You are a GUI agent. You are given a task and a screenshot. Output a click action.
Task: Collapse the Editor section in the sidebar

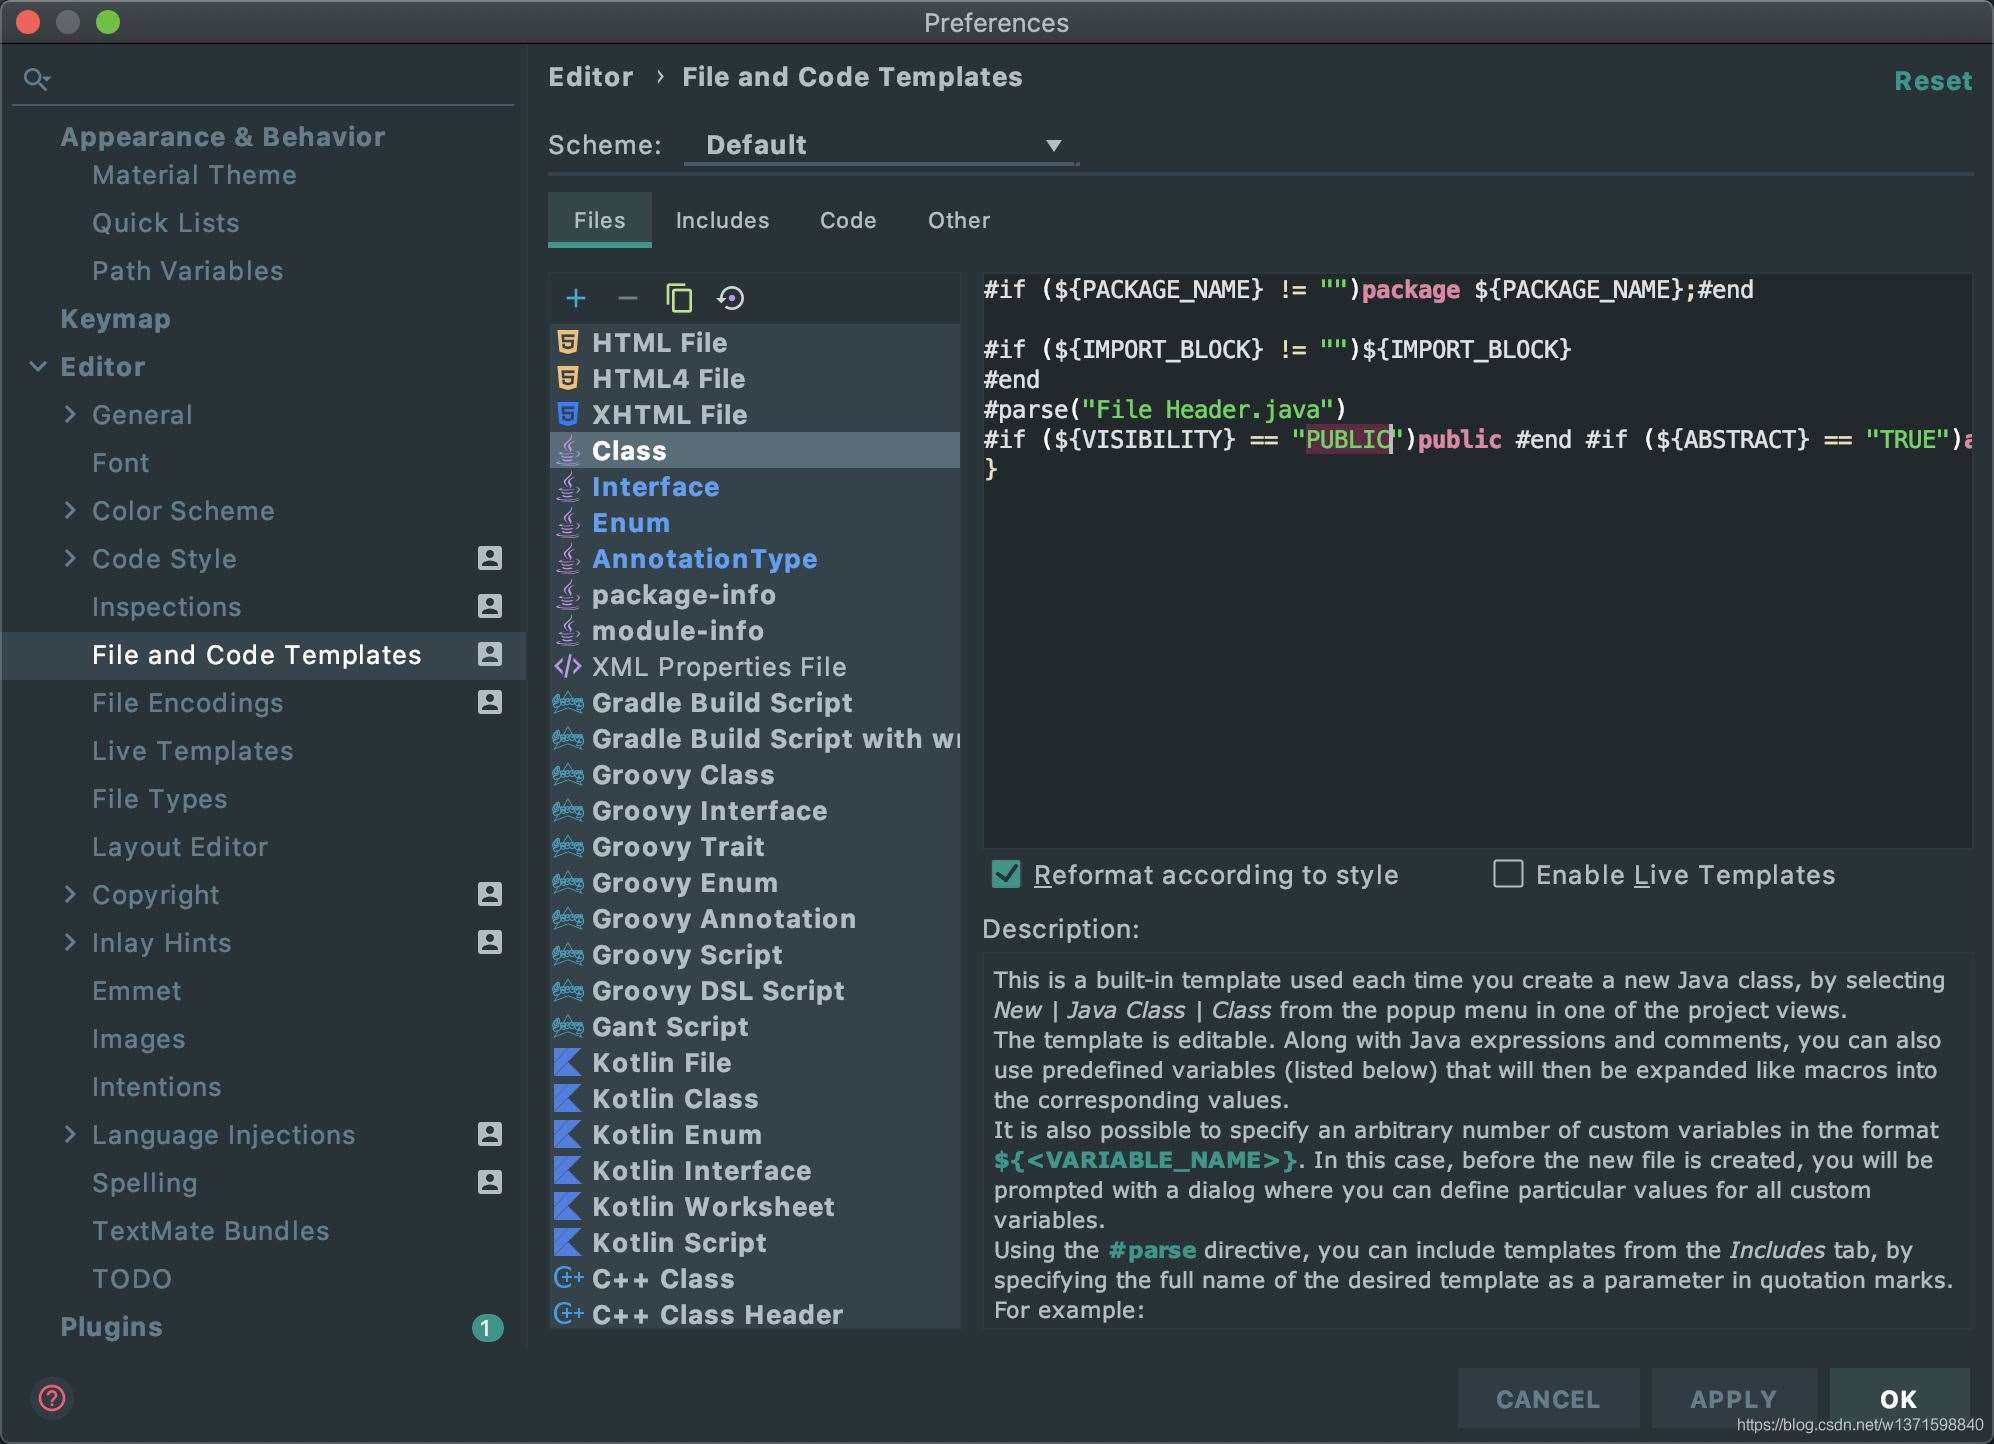(38, 367)
